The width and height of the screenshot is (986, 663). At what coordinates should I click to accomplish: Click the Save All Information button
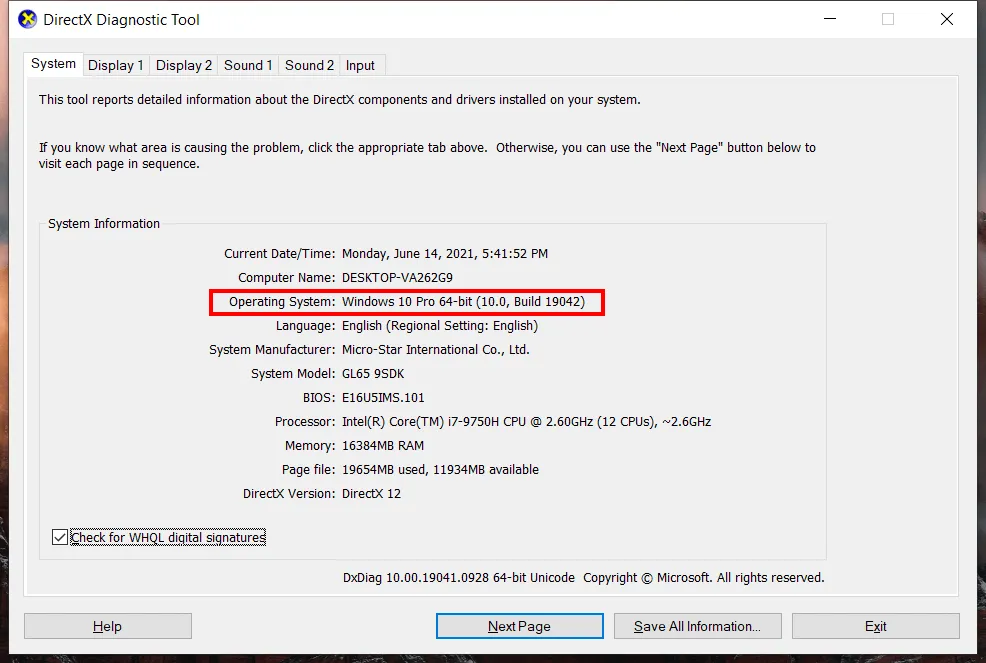[x=697, y=626]
